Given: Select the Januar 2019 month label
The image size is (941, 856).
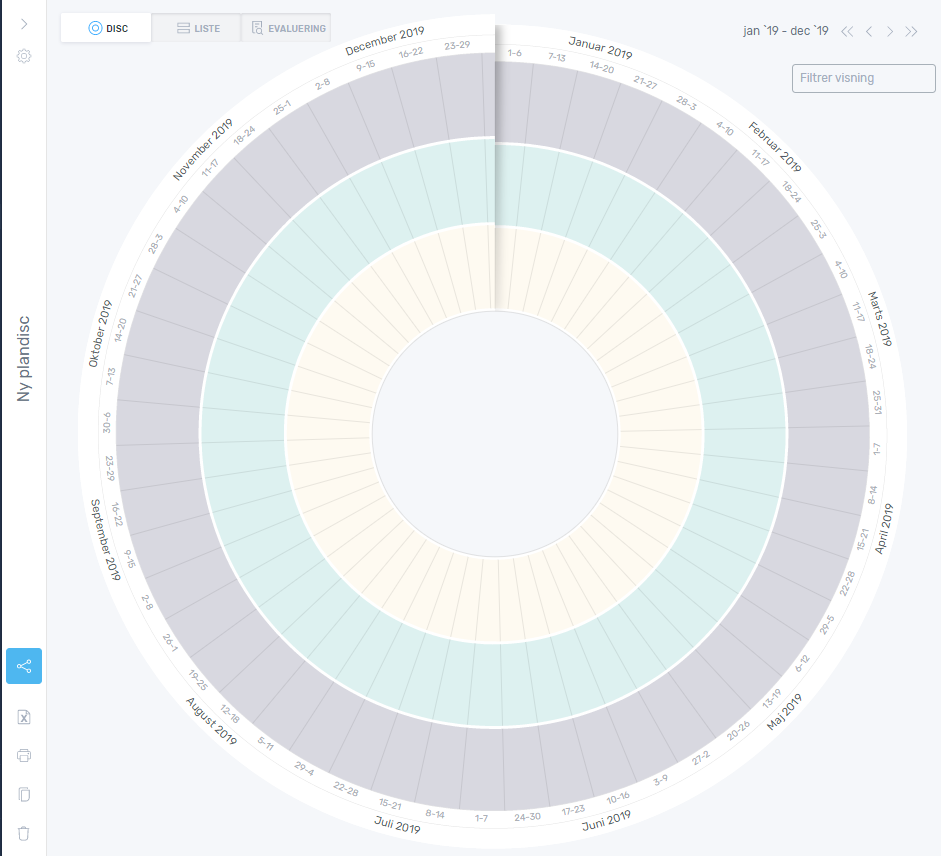Looking at the screenshot, I should [600, 47].
